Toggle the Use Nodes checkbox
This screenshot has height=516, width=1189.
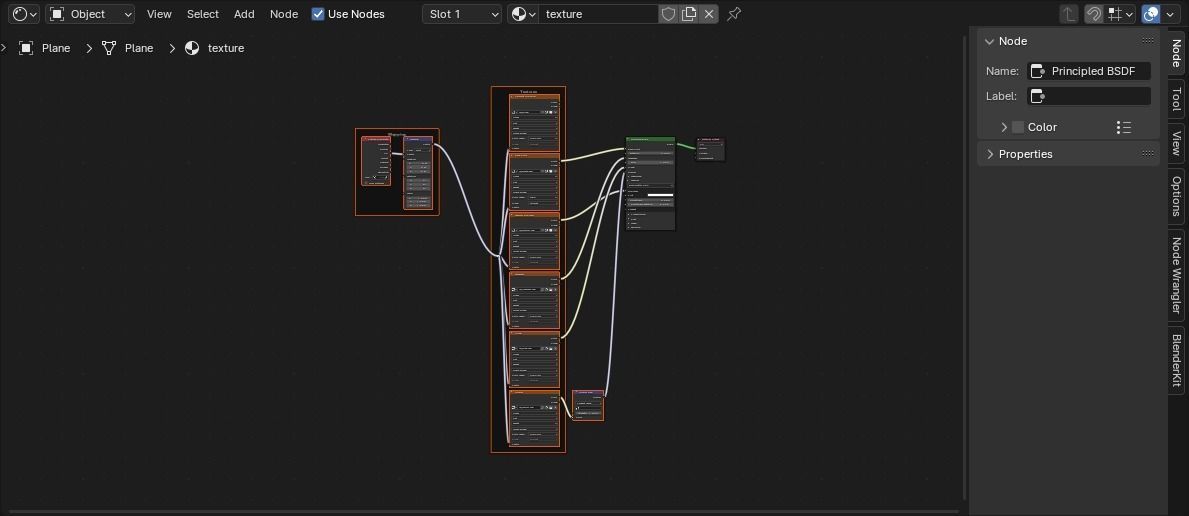318,14
